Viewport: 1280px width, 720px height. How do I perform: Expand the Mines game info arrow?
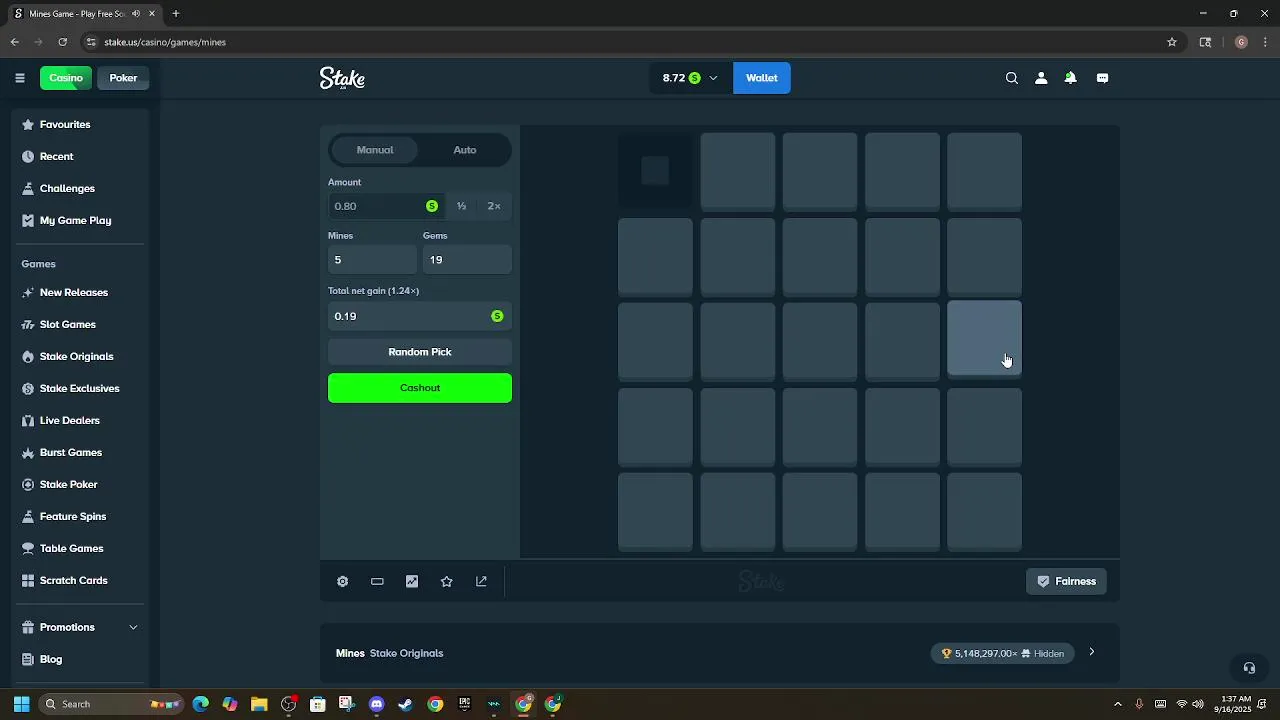1091,652
